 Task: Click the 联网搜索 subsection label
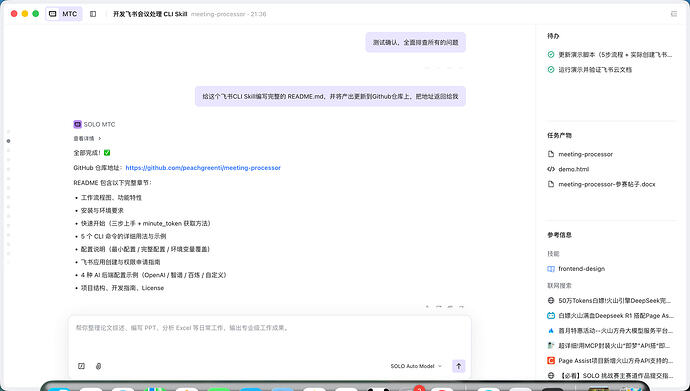(559, 286)
